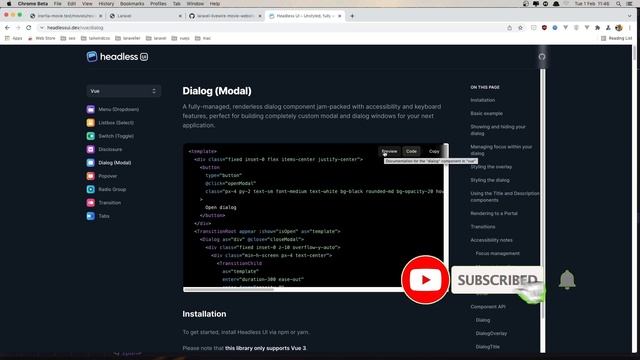Viewport: 640px width, 360px height.
Task: Click the Radio Group sidebar icon
Action: (x=91, y=189)
